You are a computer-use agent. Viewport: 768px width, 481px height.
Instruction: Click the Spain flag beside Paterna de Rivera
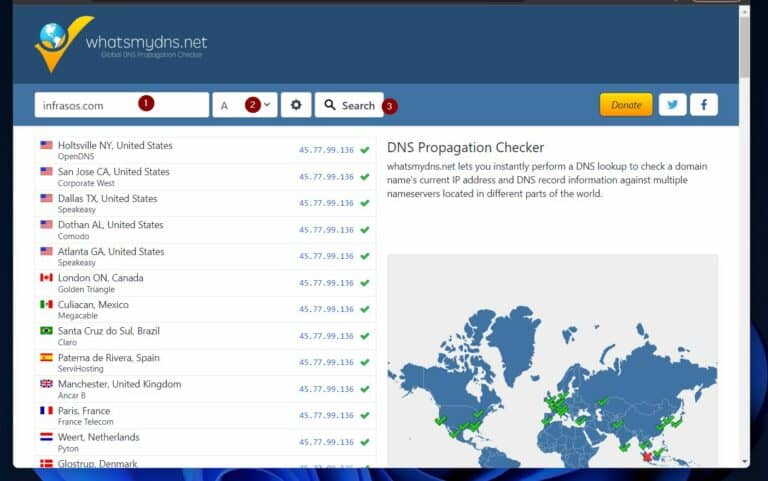47,357
